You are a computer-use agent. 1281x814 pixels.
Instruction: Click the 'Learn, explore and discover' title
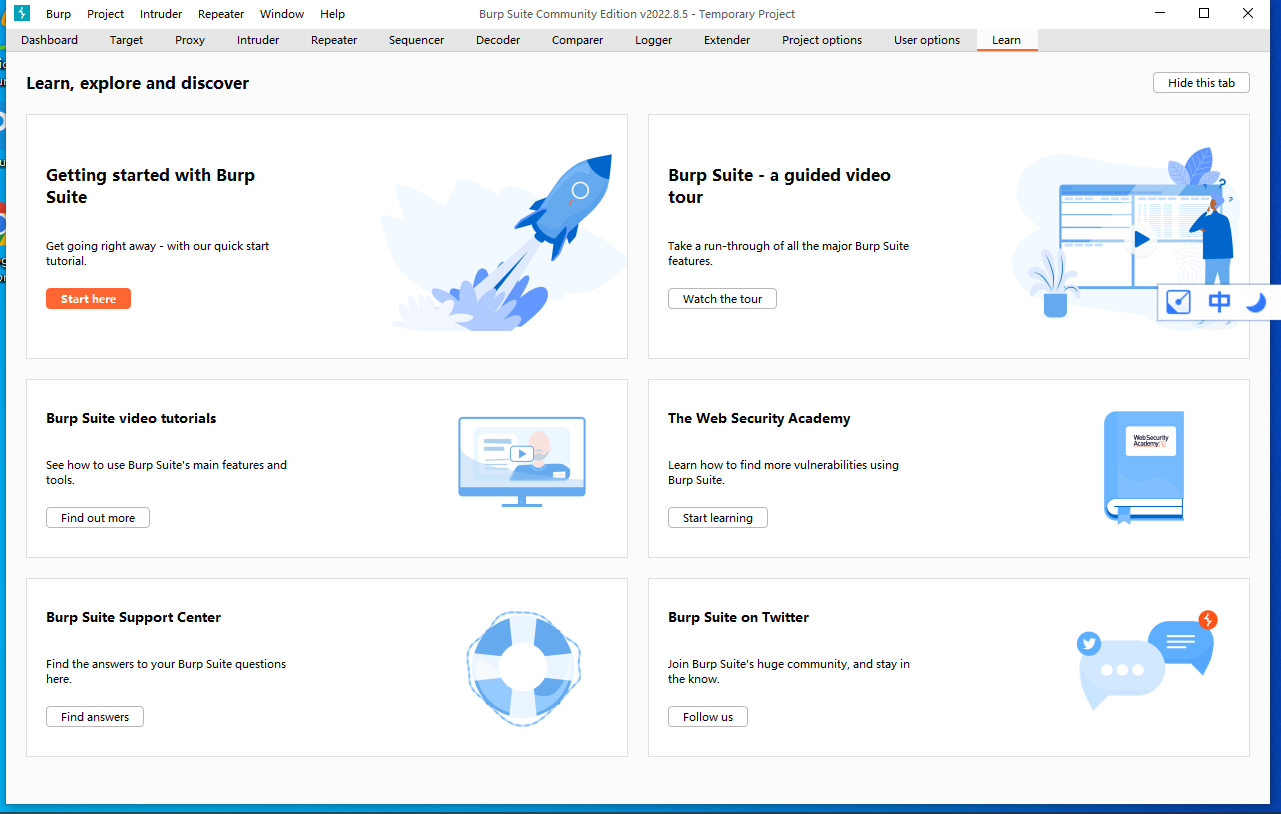(x=137, y=83)
